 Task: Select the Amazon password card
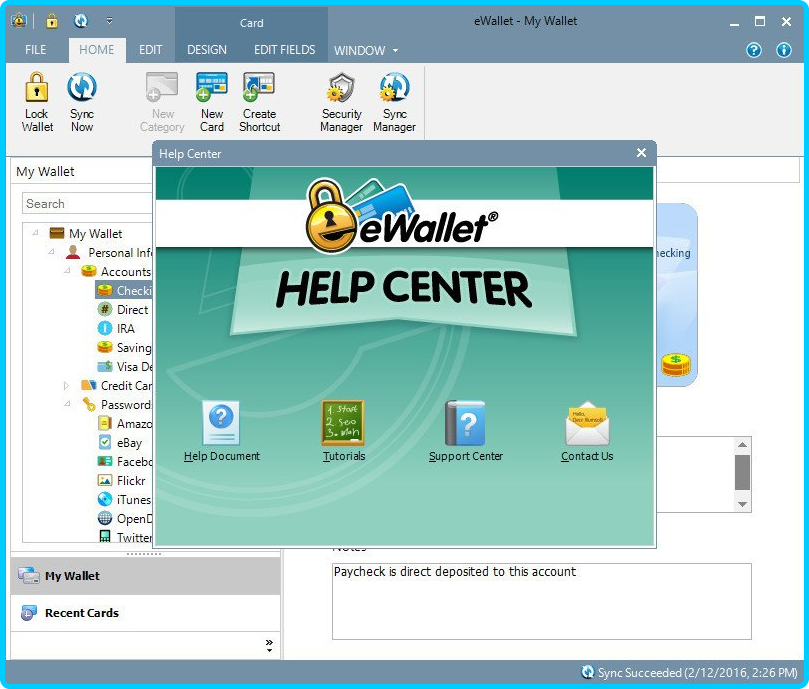(x=124, y=424)
